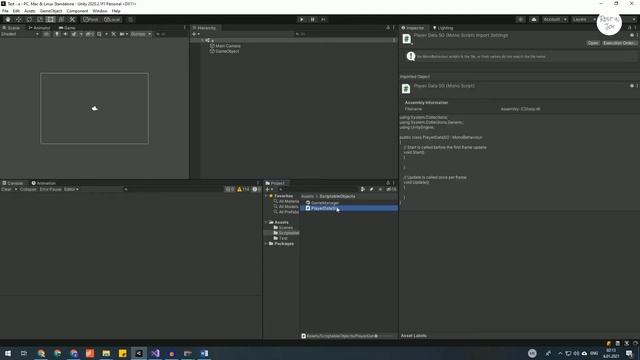
Task: Select the combined Transform tool
Action: tap(61, 19)
